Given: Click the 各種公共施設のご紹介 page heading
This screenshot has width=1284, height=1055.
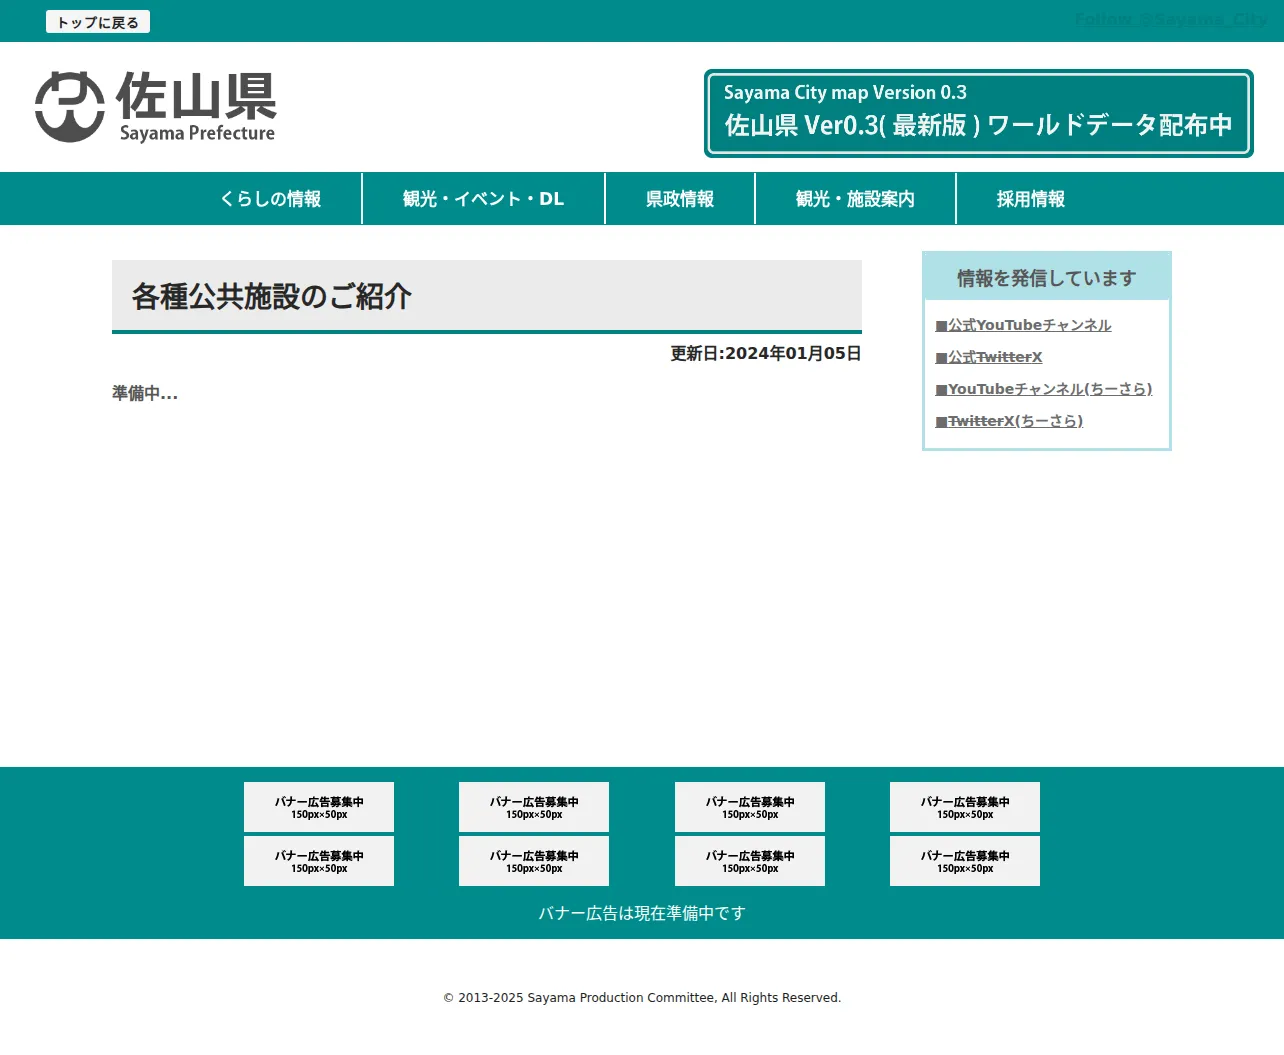Looking at the screenshot, I should point(487,296).
